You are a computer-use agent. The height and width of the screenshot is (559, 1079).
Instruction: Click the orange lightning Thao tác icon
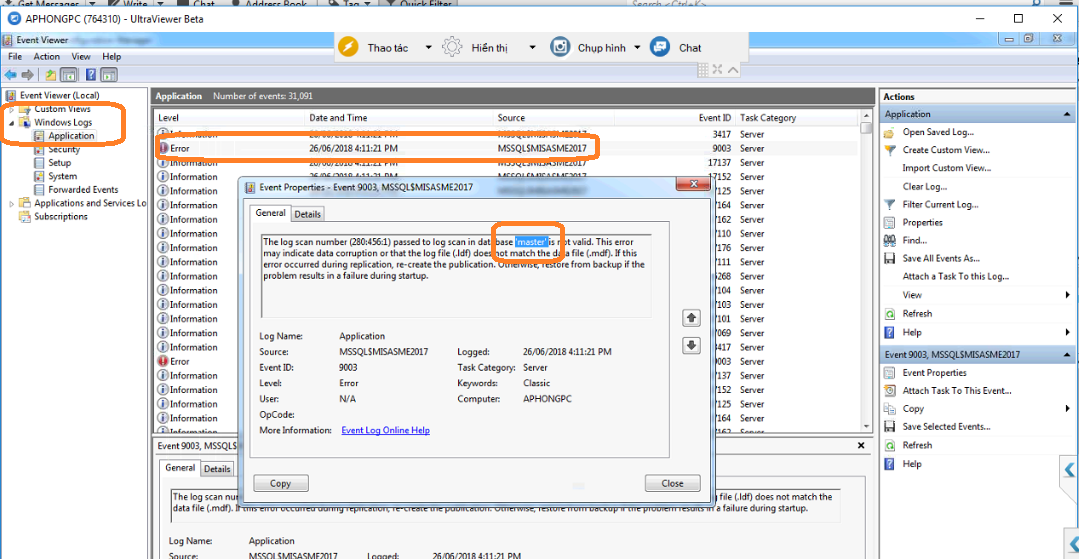349,48
